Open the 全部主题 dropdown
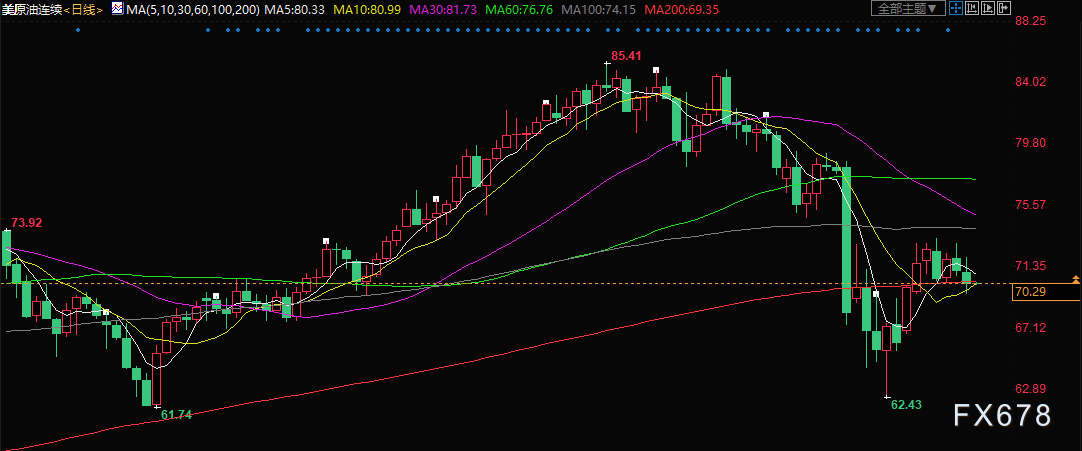Screen dimensions: 1082x451 click(908, 8)
